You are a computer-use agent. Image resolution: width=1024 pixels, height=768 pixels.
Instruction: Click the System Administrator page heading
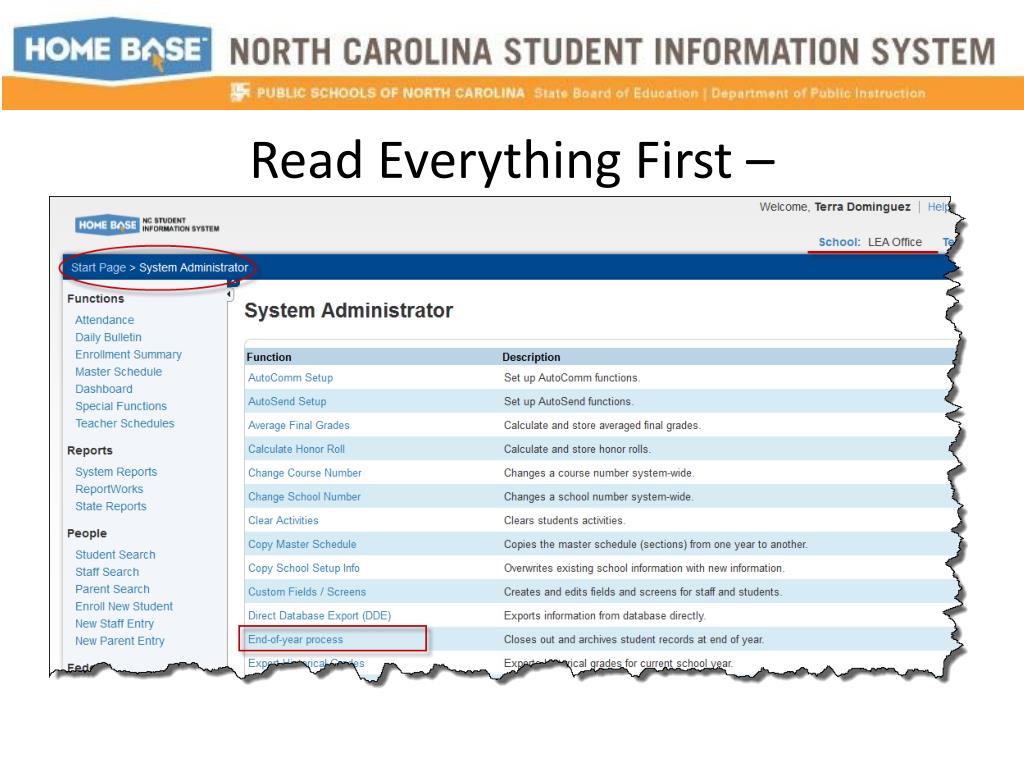(x=349, y=310)
